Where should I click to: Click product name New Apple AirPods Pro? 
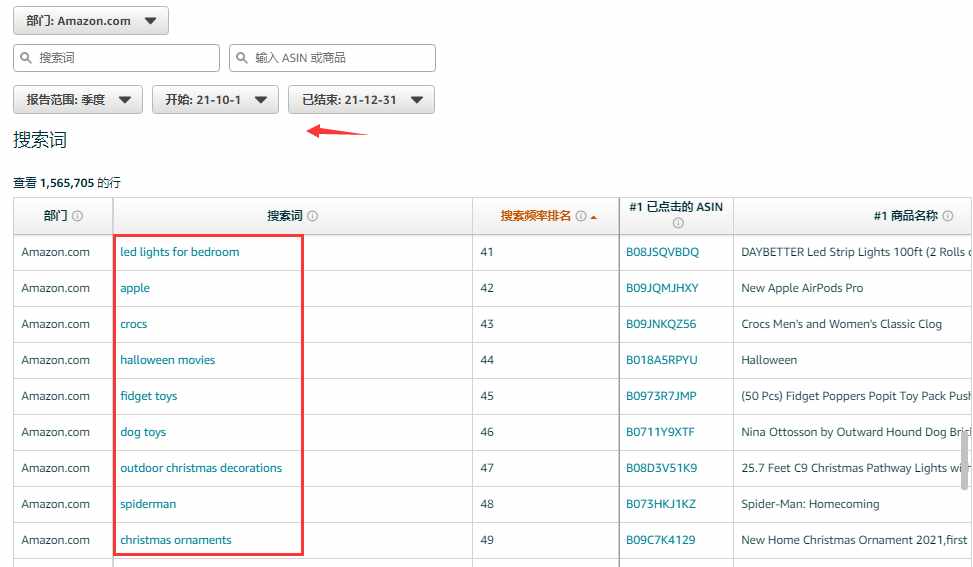pyautogui.click(x=802, y=288)
